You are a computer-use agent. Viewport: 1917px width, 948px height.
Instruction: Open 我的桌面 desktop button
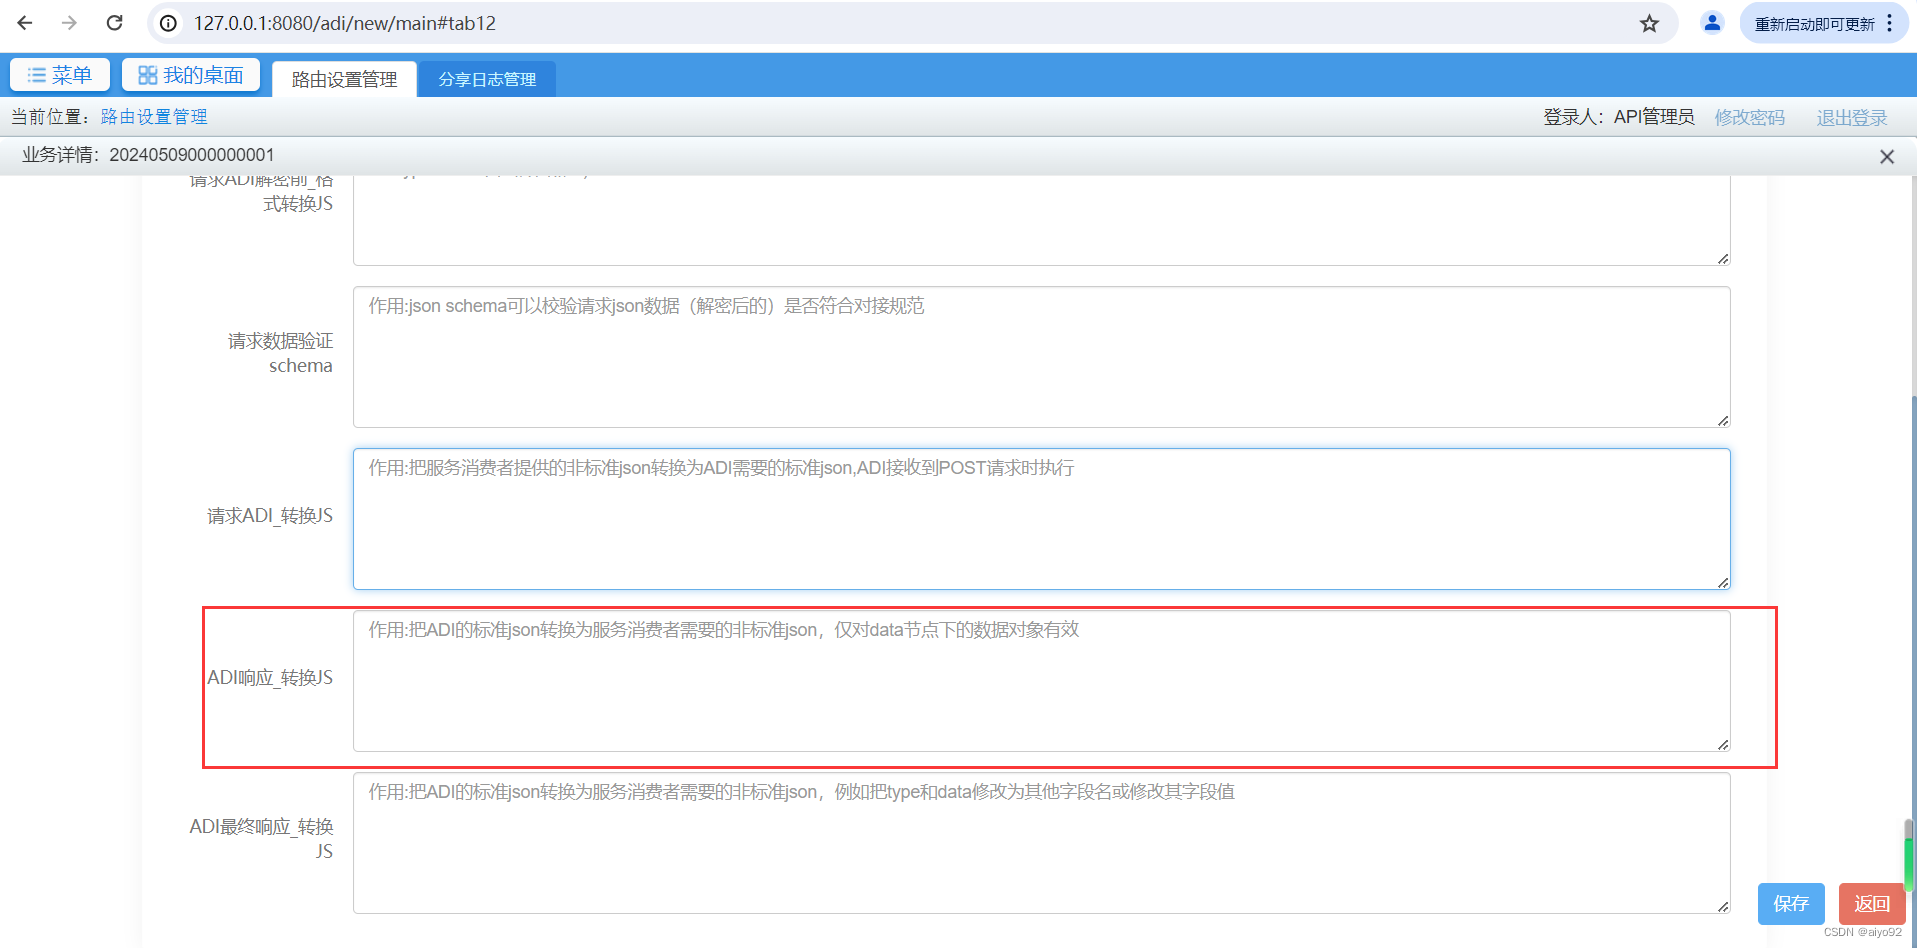[191, 75]
